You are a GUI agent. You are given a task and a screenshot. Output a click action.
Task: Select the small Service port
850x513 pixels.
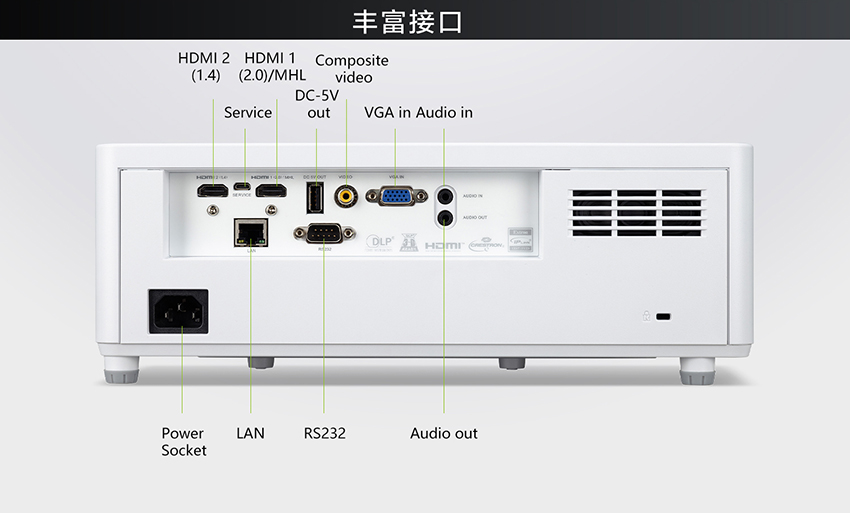click(x=242, y=187)
